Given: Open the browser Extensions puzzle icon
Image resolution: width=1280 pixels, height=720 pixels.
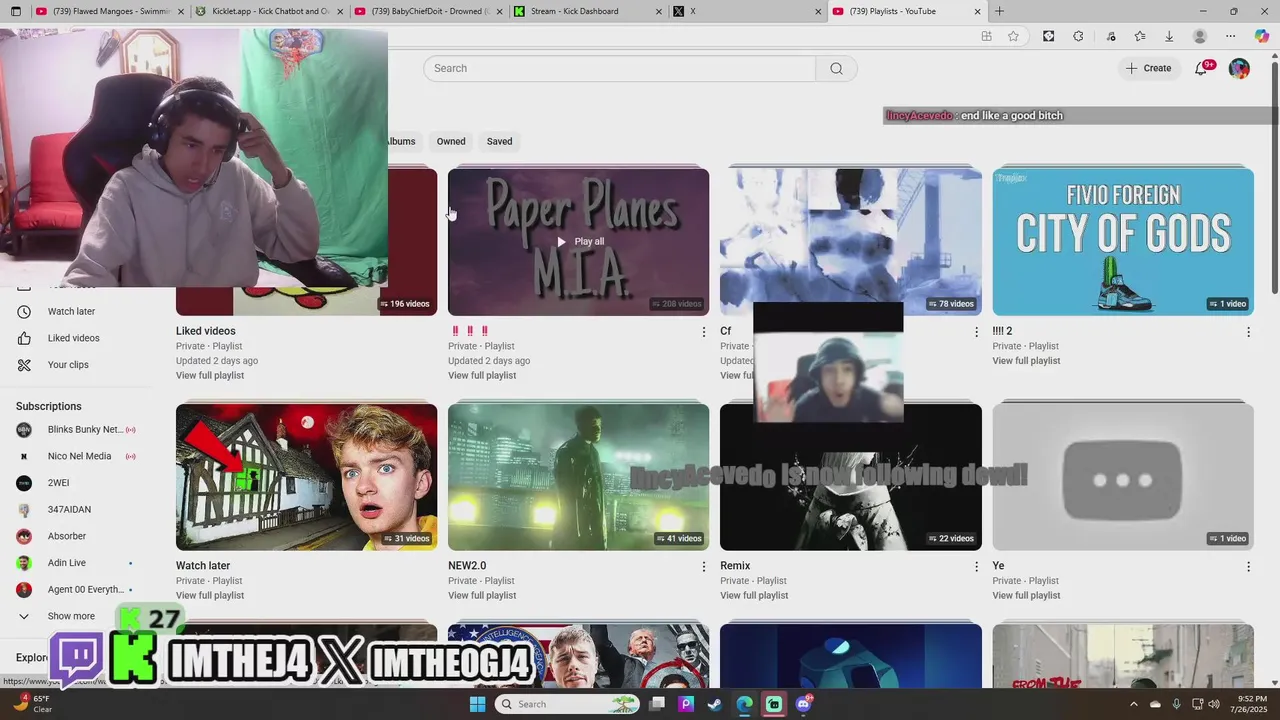Looking at the screenshot, I should click(1078, 36).
